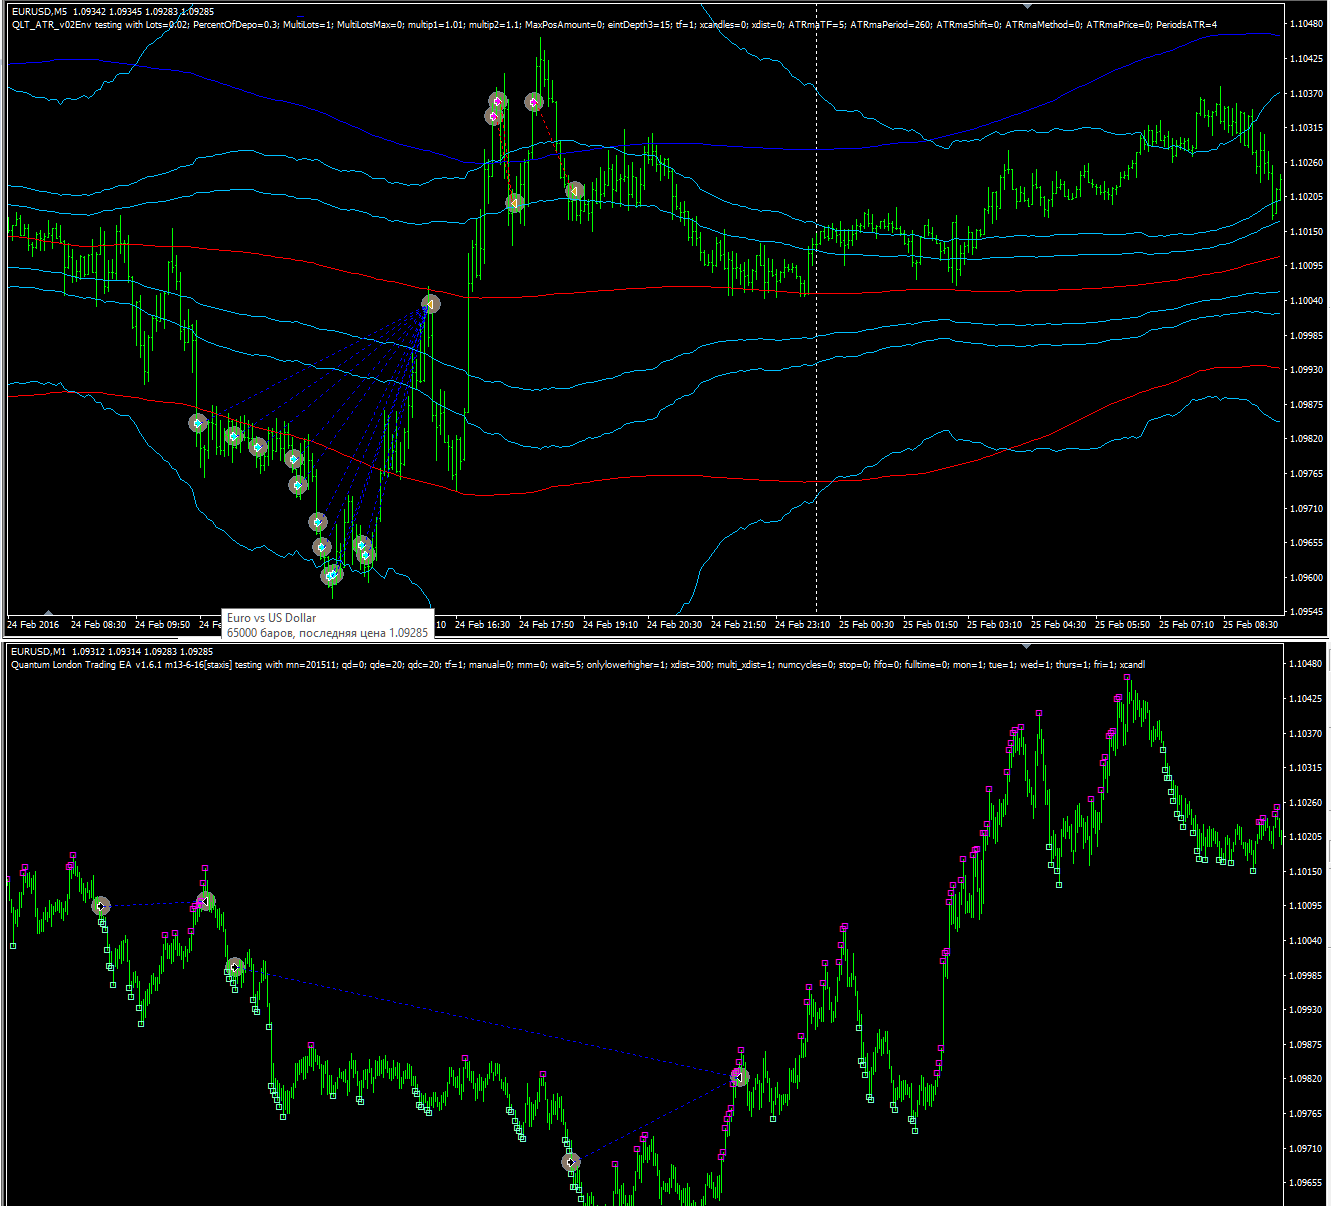The image size is (1338, 1222).
Task: Click the '25 Feb 05:50' time label
Action: click(x=1122, y=625)
